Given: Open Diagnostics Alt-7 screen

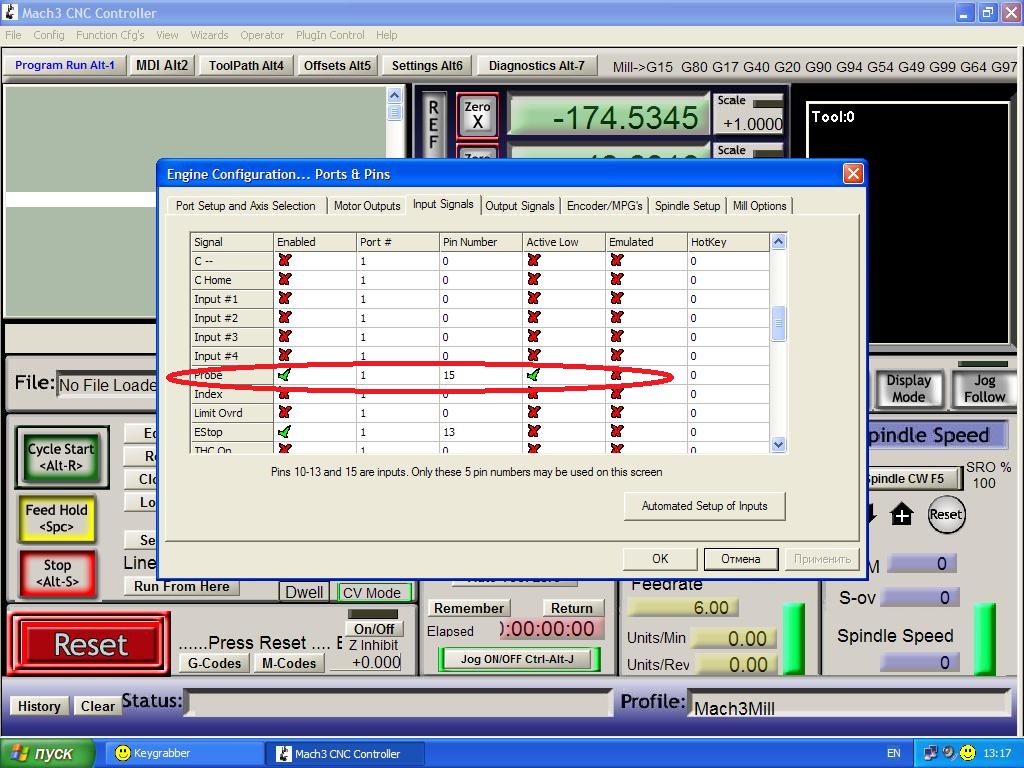Looking at the screenshot, I should (537, 65).
